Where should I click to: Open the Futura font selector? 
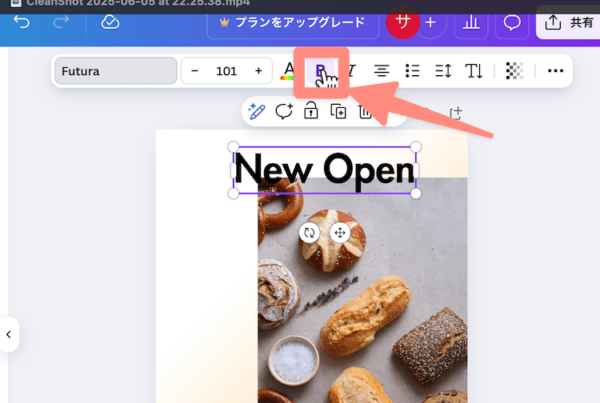click(x=116, y=71)
